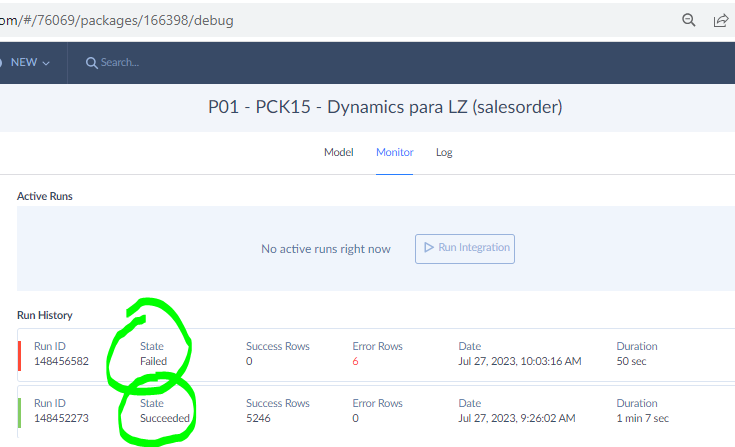Click date Jul 27, 2023, 9:26:02 AM

point(517,418)
